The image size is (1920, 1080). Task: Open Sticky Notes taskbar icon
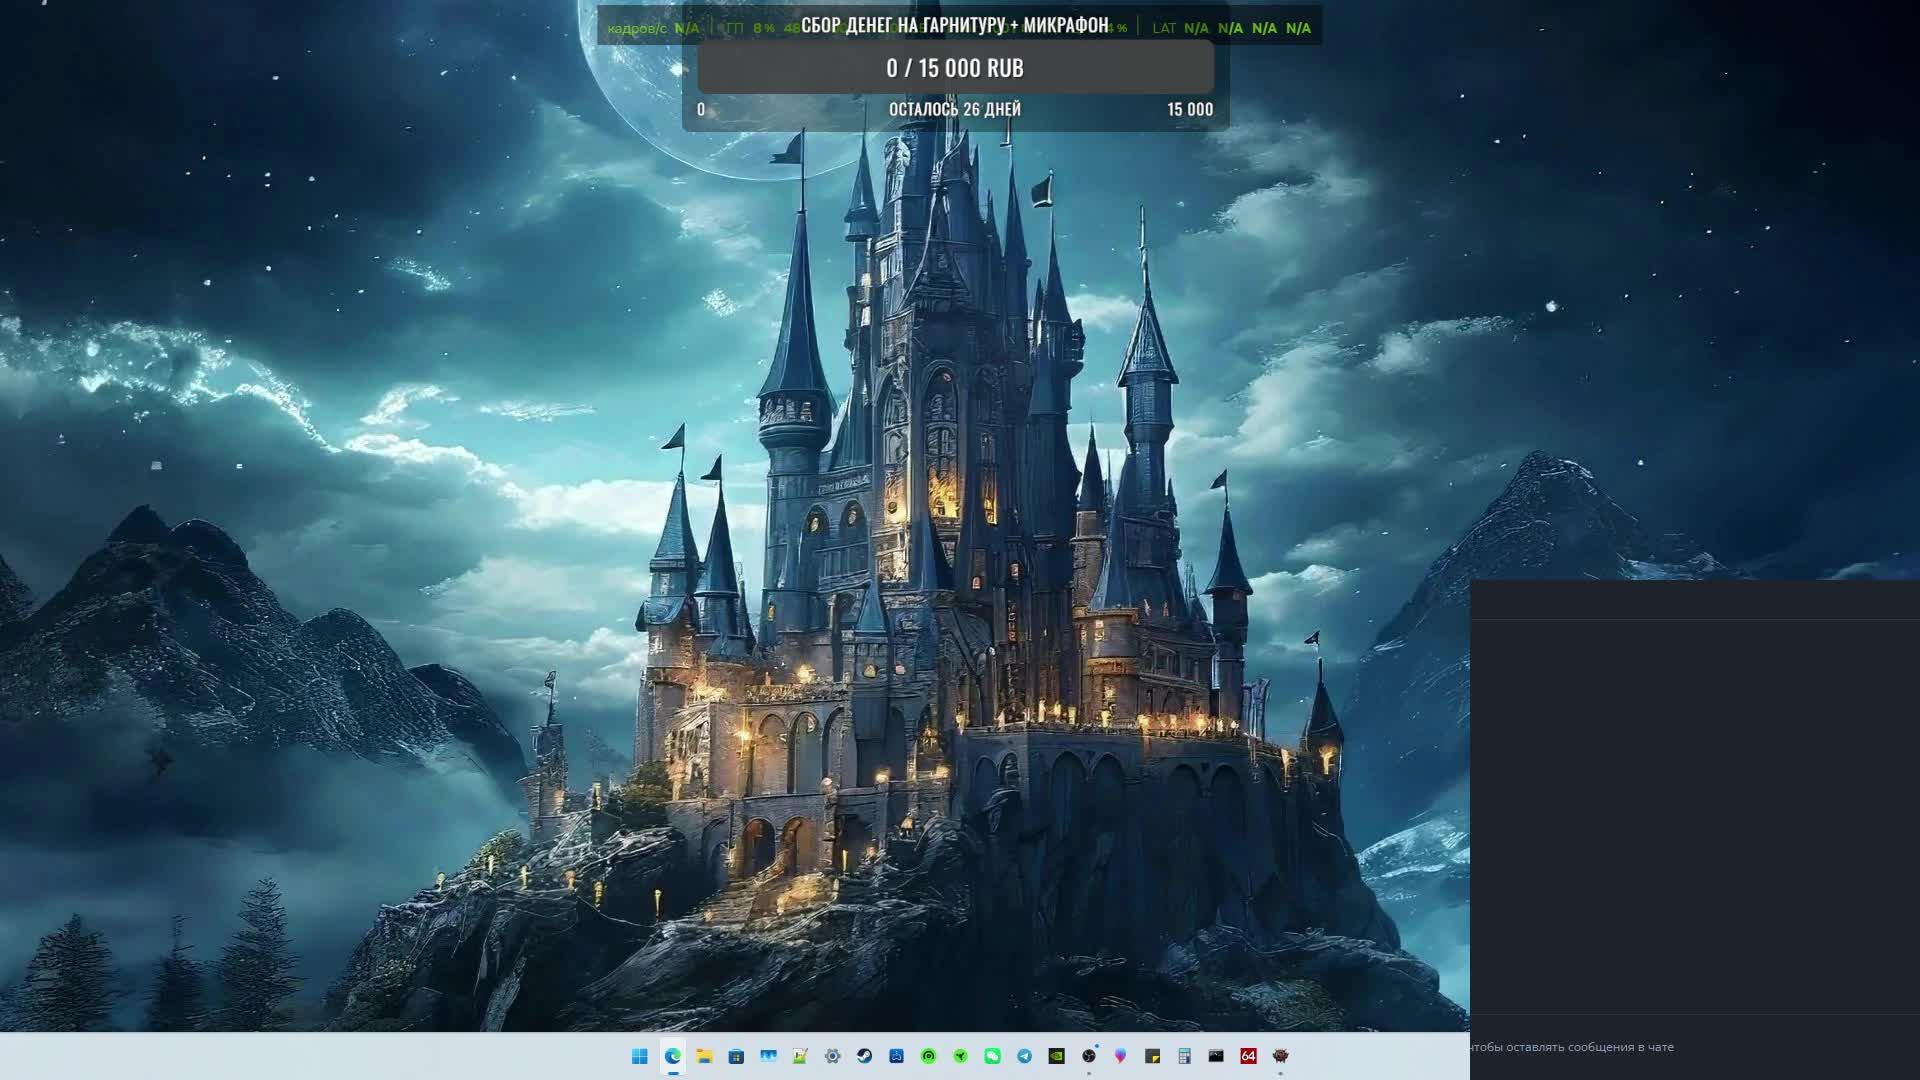click(1153, 1056)
